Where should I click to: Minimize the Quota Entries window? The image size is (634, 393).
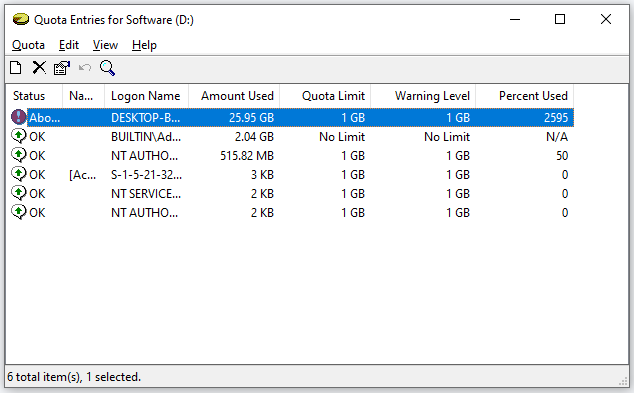pyautogui.click(x=515, y=19)
